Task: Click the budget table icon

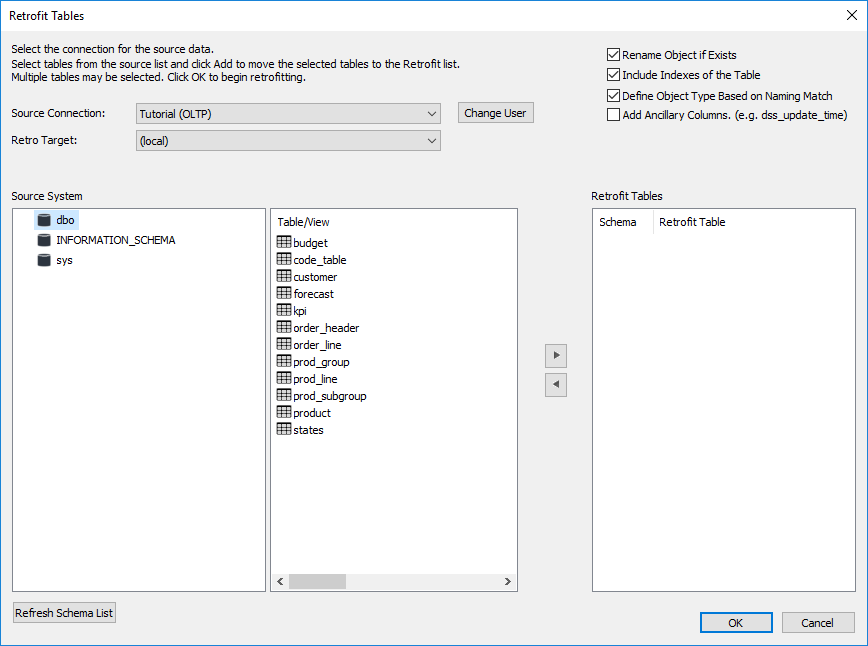Action: point(284,243)
